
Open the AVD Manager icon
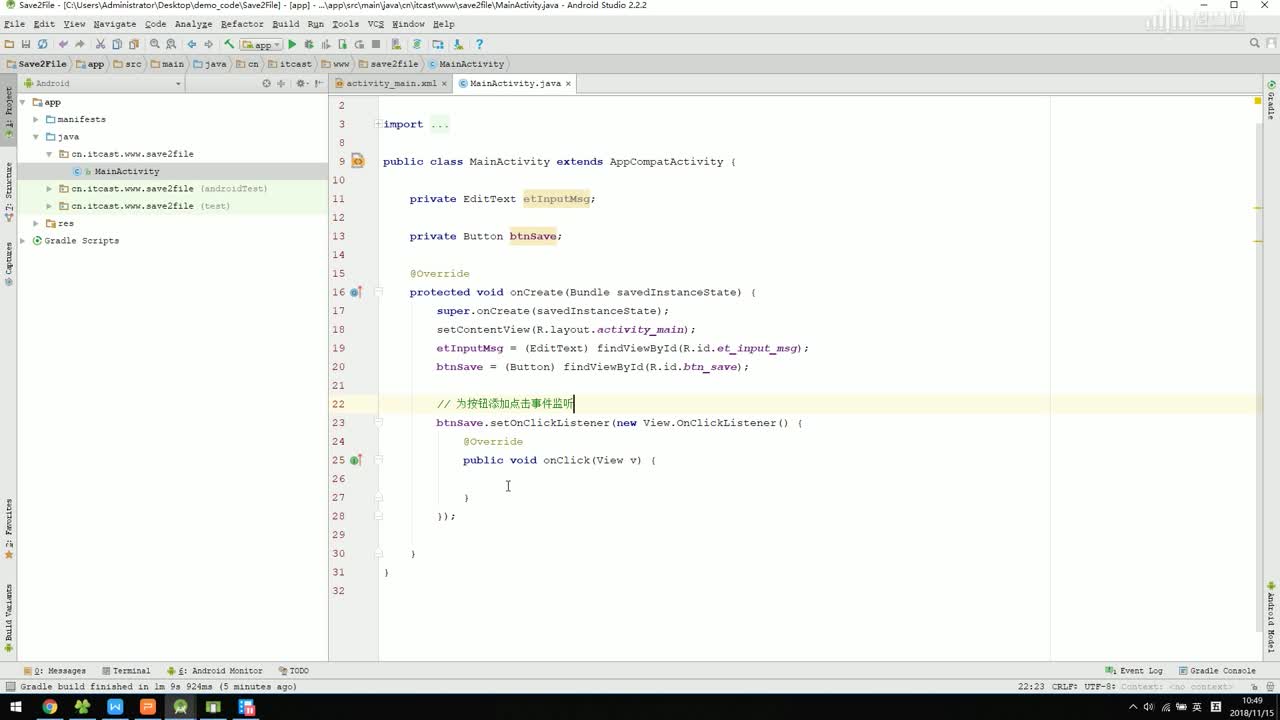click(x=396, y=44)
